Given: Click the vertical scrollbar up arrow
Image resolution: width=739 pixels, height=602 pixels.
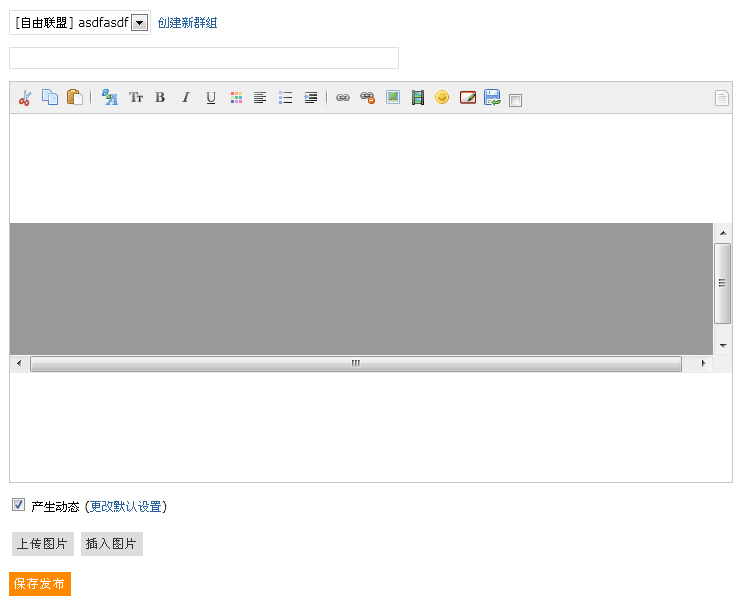Looking at the screenshot, I should [723, 233].
